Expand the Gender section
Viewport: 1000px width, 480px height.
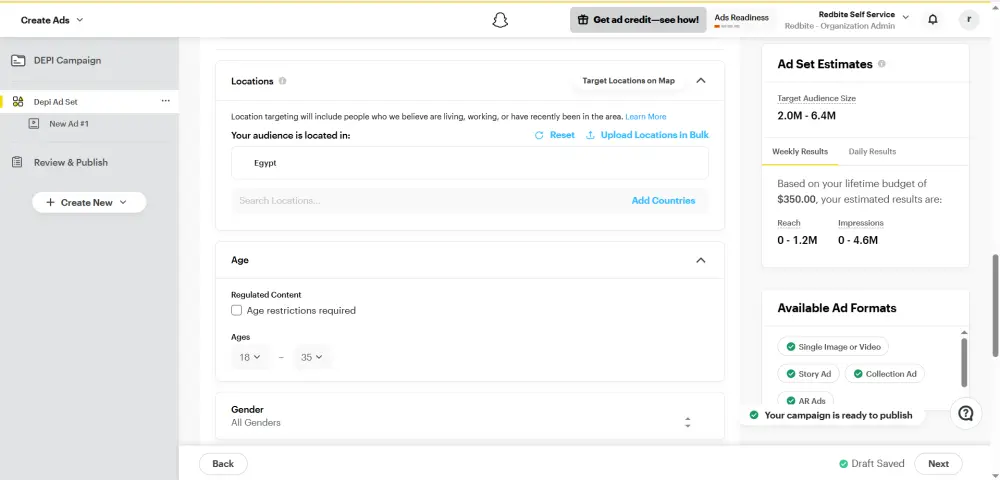[687, 422]
